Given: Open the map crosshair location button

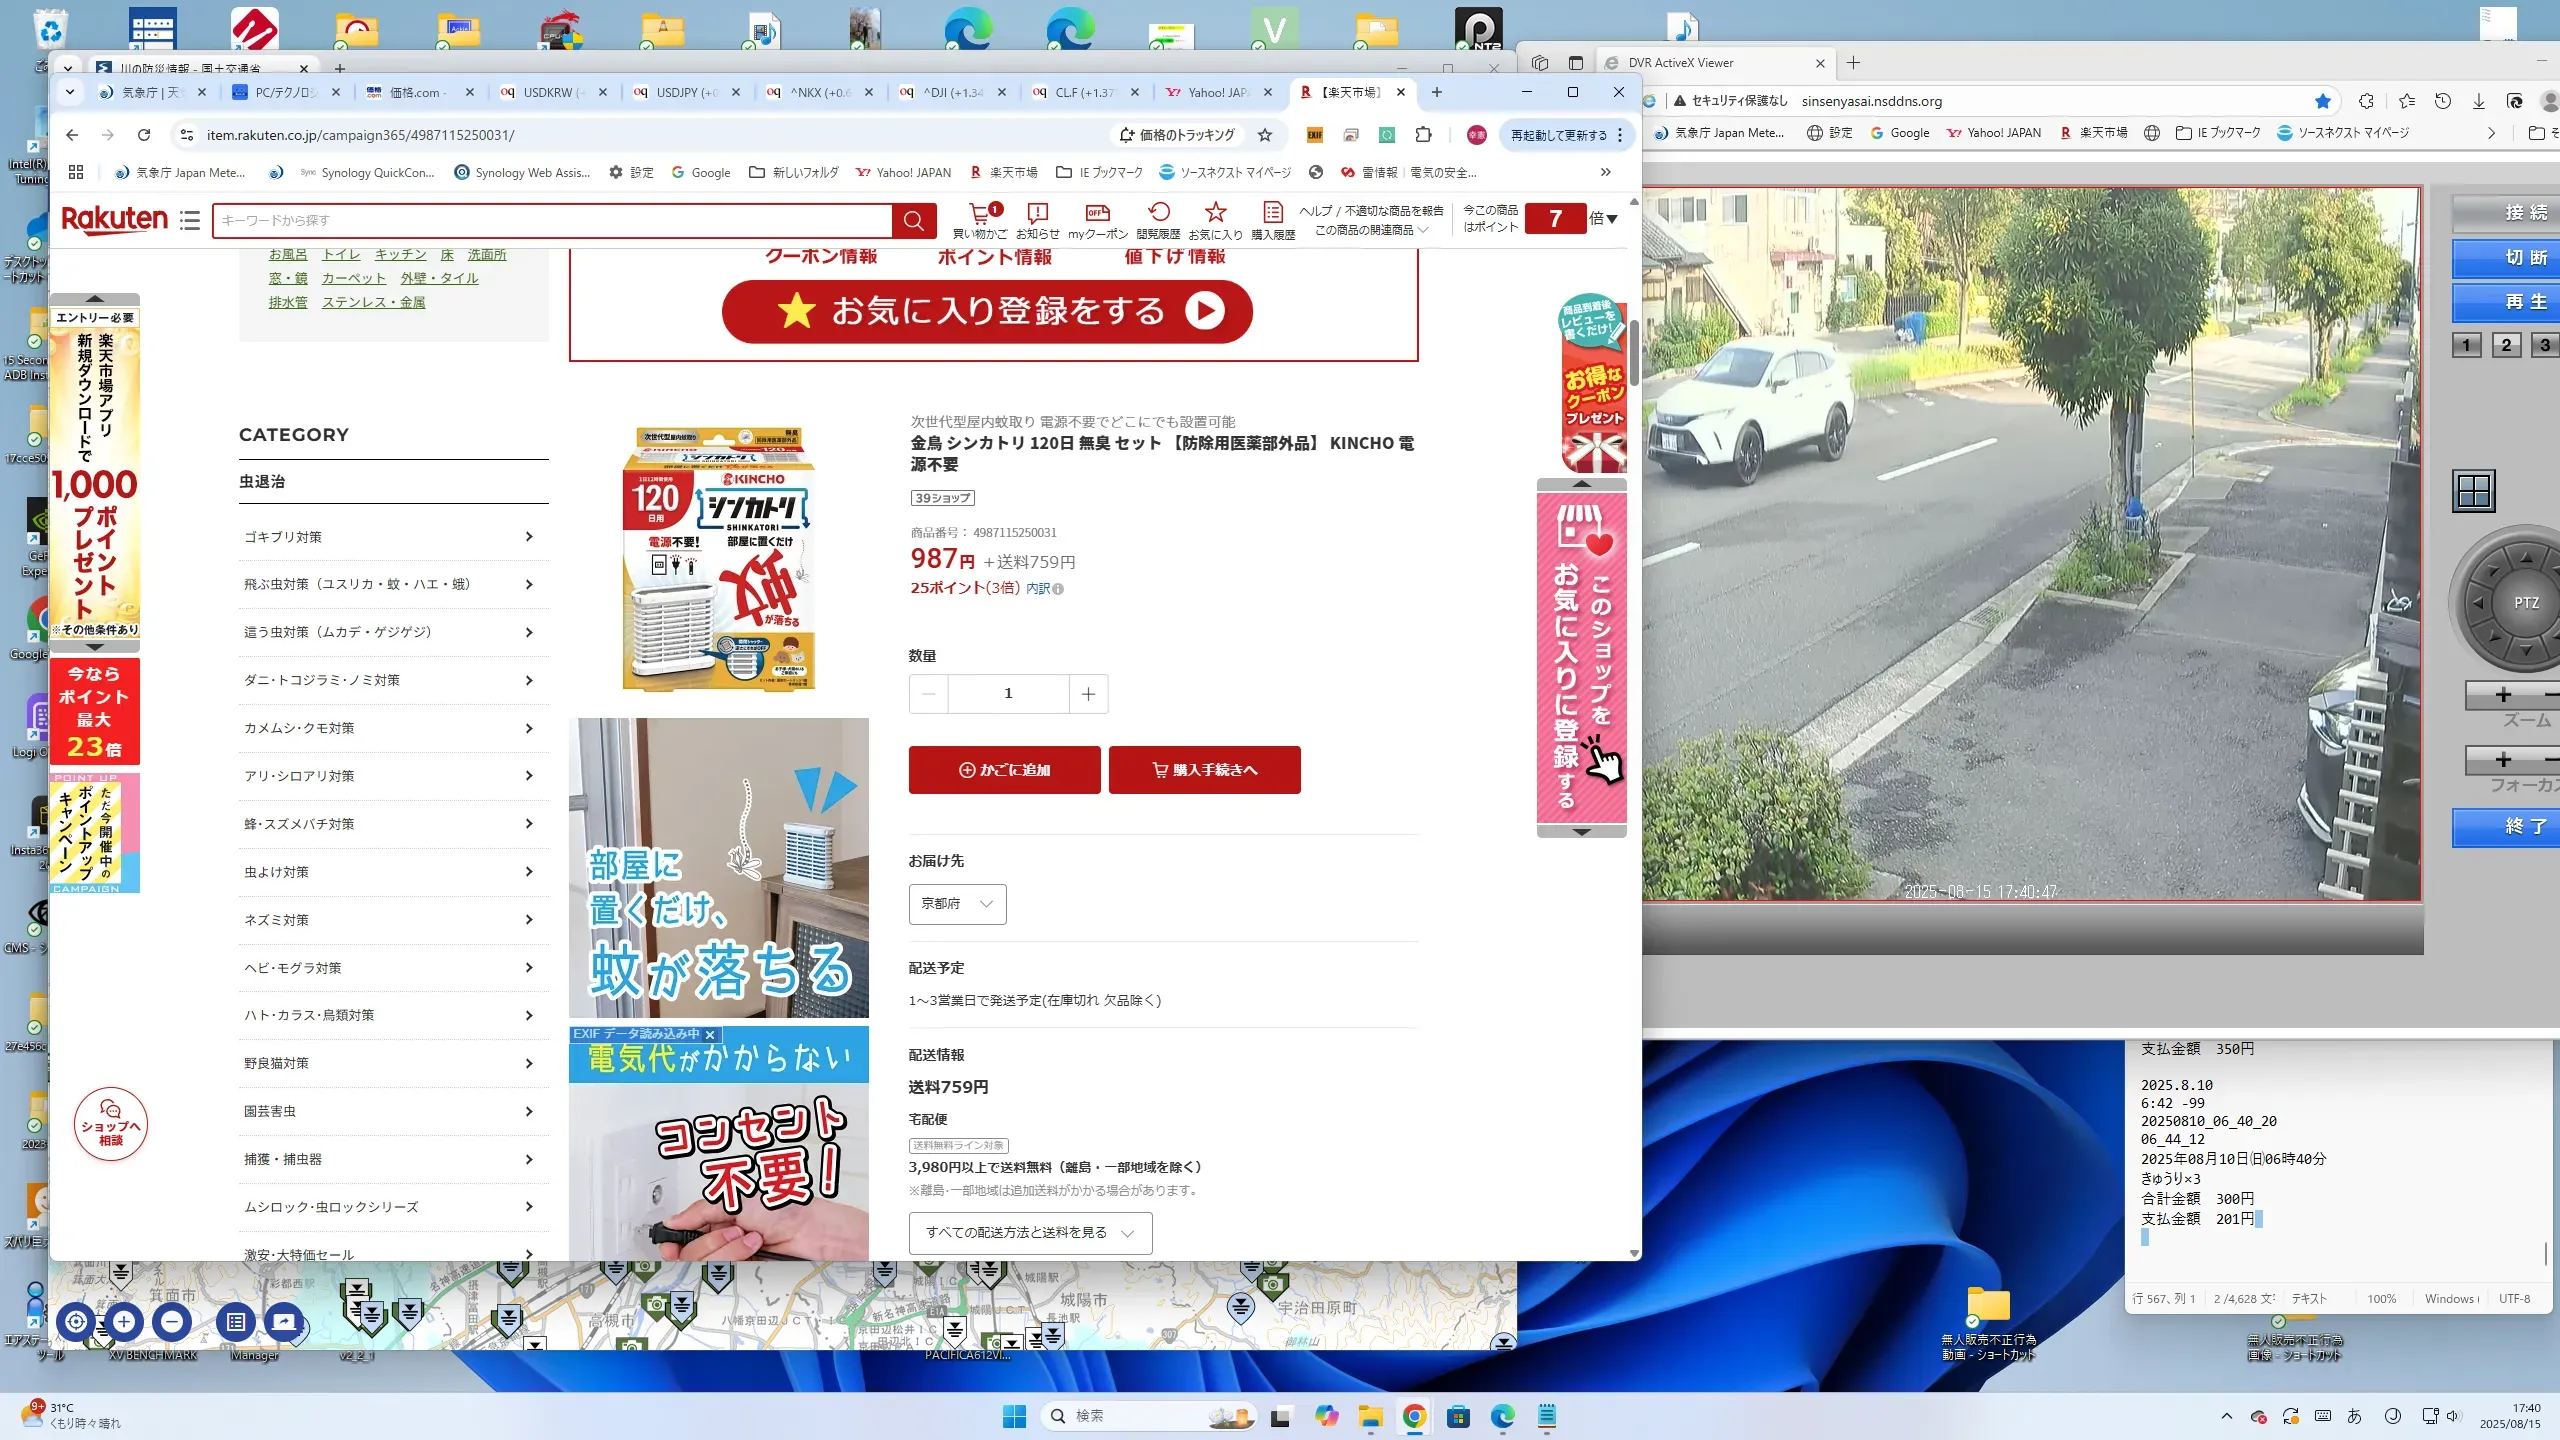Looking at the screenshot, I should pos(76,1322).
